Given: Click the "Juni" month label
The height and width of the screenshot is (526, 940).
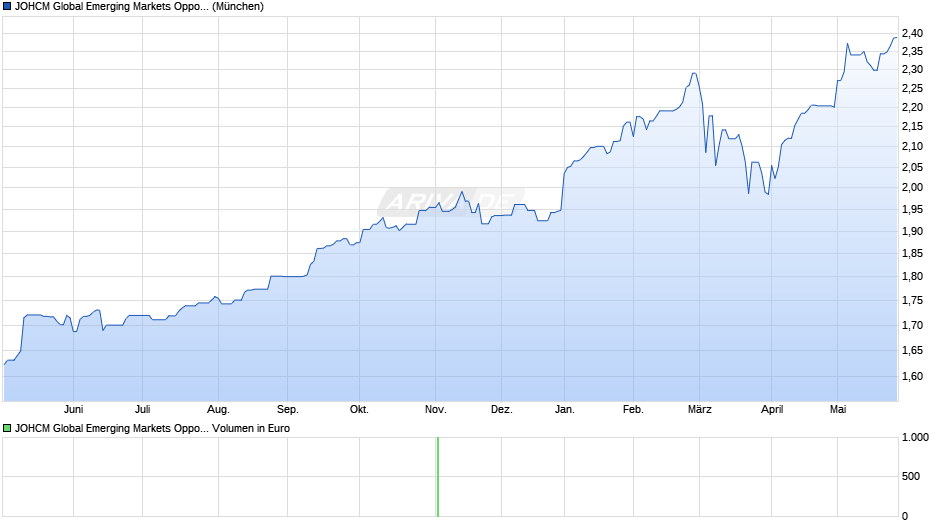Looking at the screenshot, I should pos(74,410).
